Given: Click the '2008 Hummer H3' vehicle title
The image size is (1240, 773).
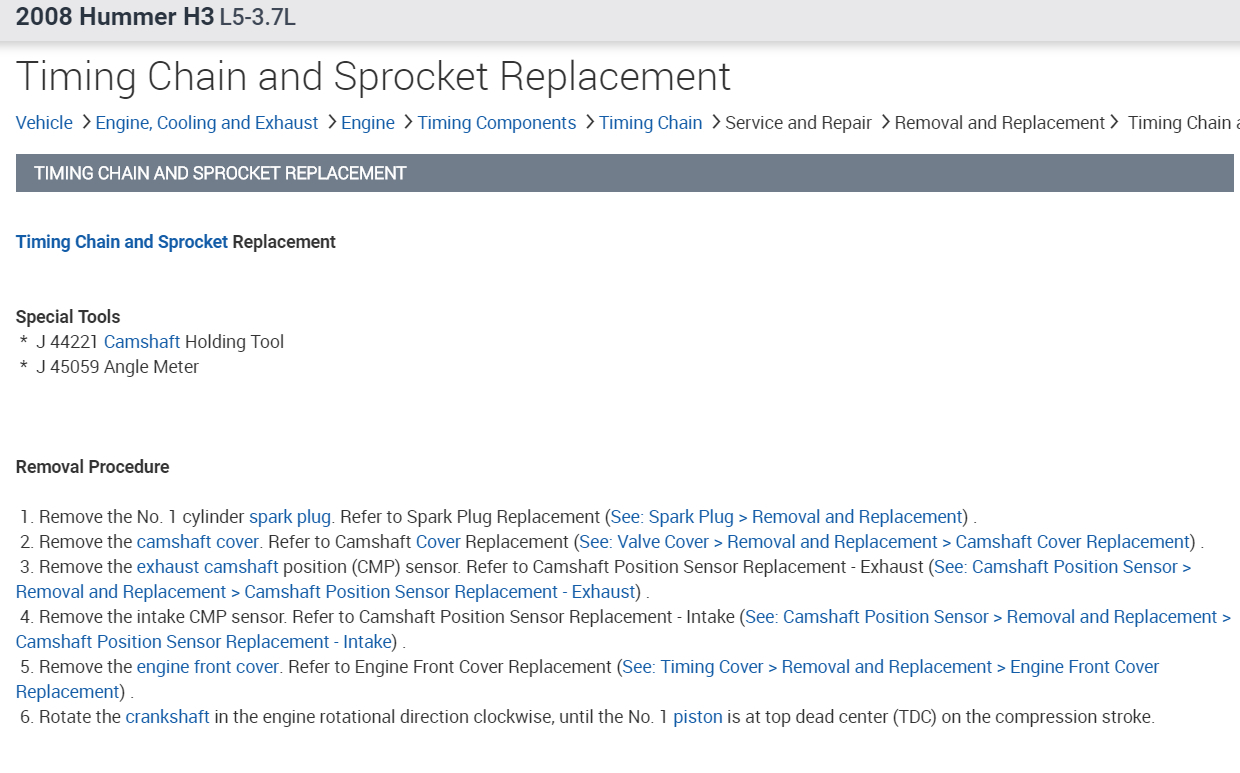Looking at the screenshot, I should coord(115,18).
